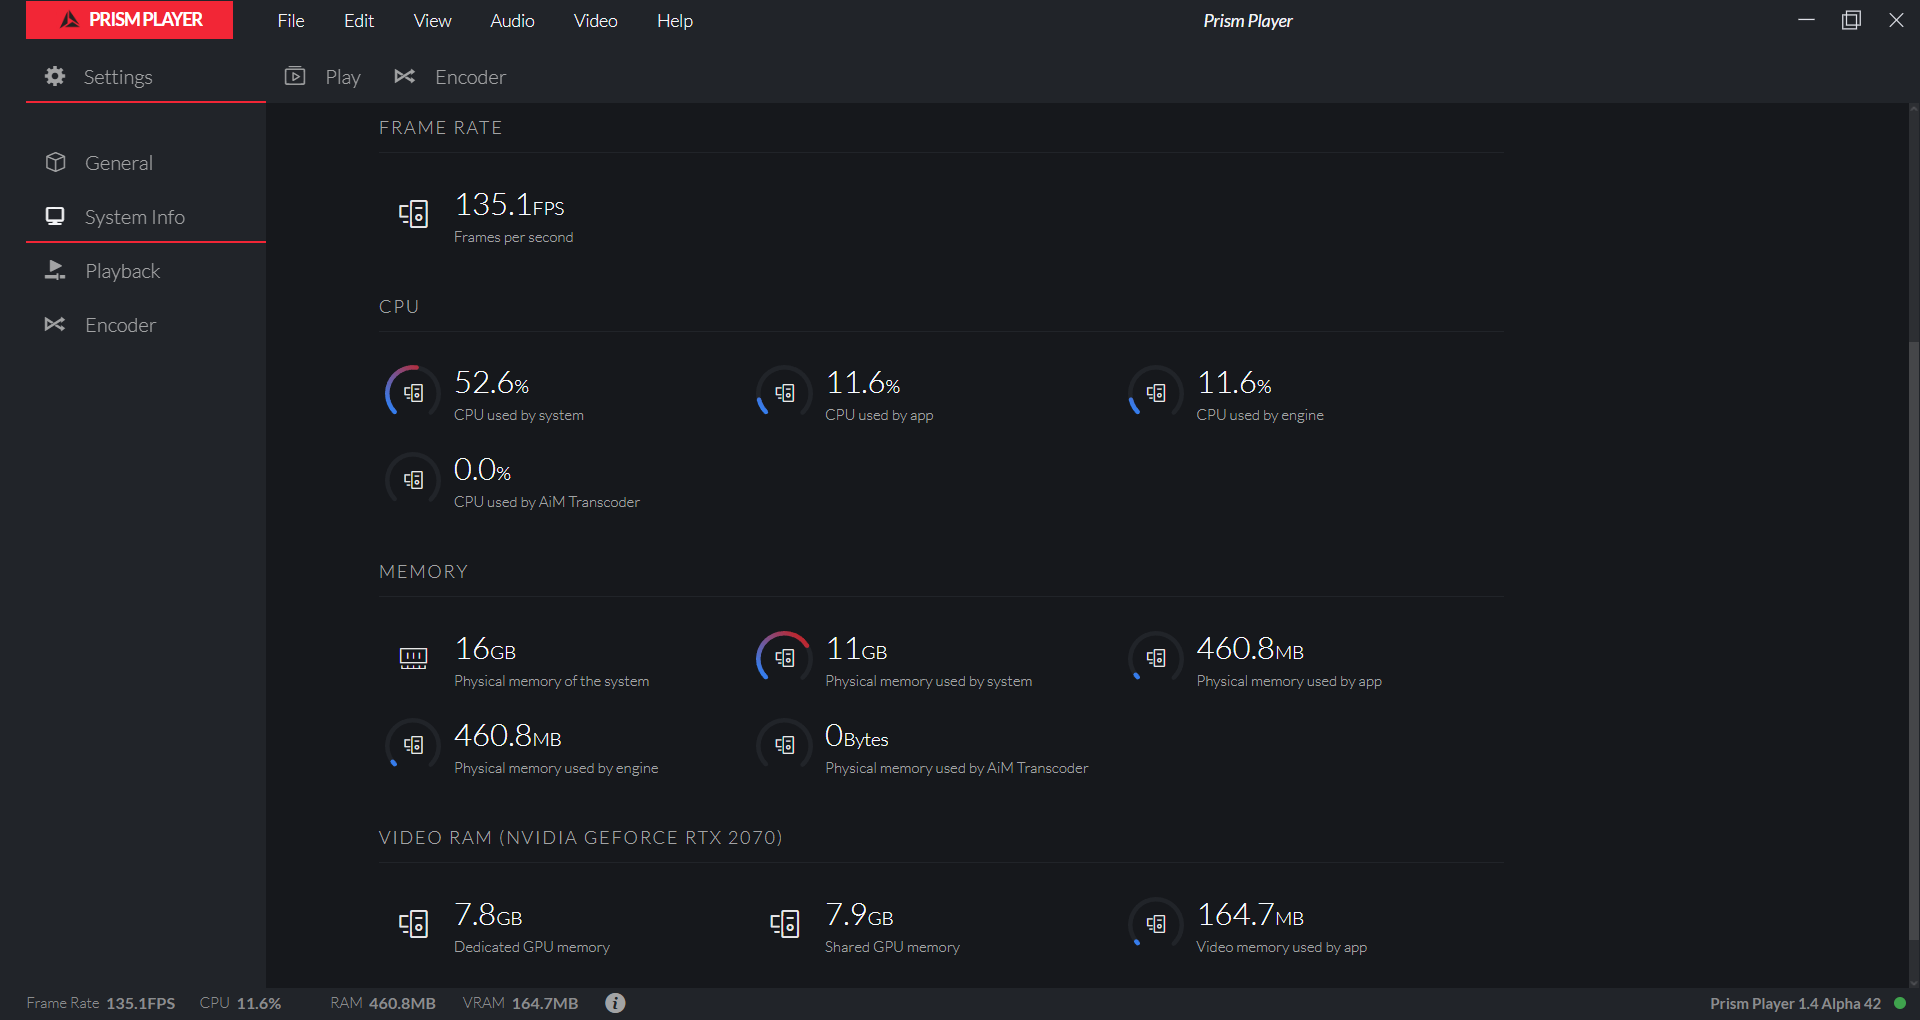This screenshot has width=1920, height=1020.
Task: Close the Prism Player window
Action: (1896, 20)
